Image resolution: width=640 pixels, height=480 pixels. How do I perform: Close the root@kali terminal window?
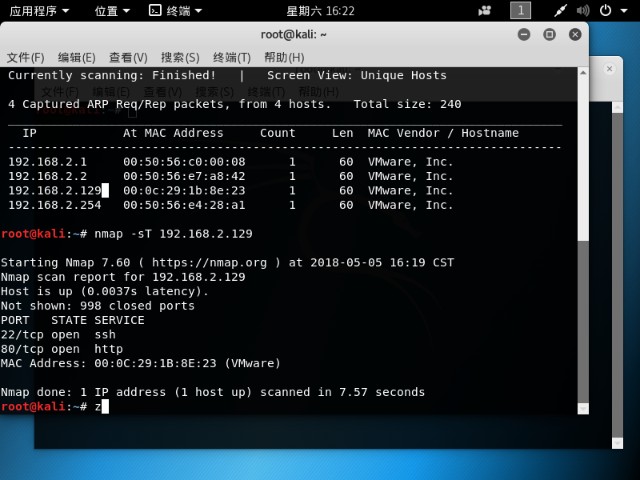[x=575, y=35]
